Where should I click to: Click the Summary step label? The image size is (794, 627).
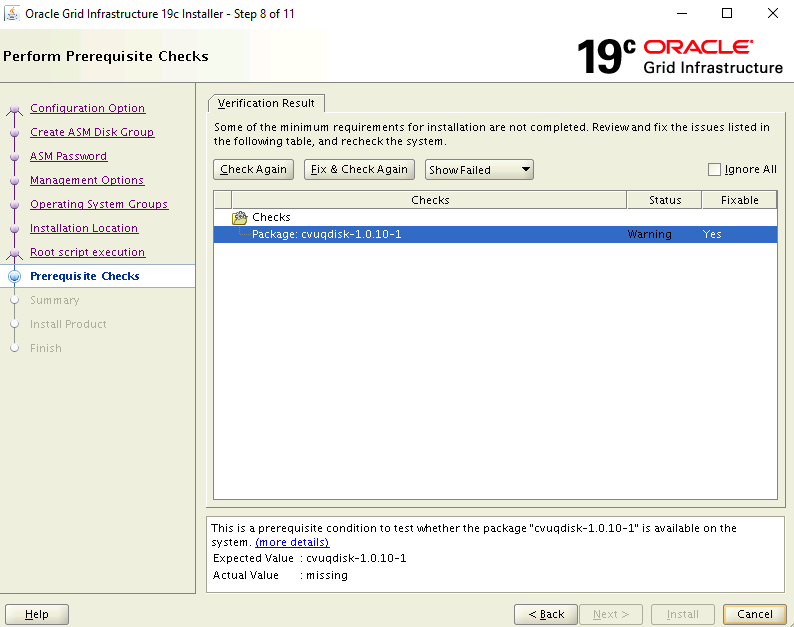click(x=55, y=300)
